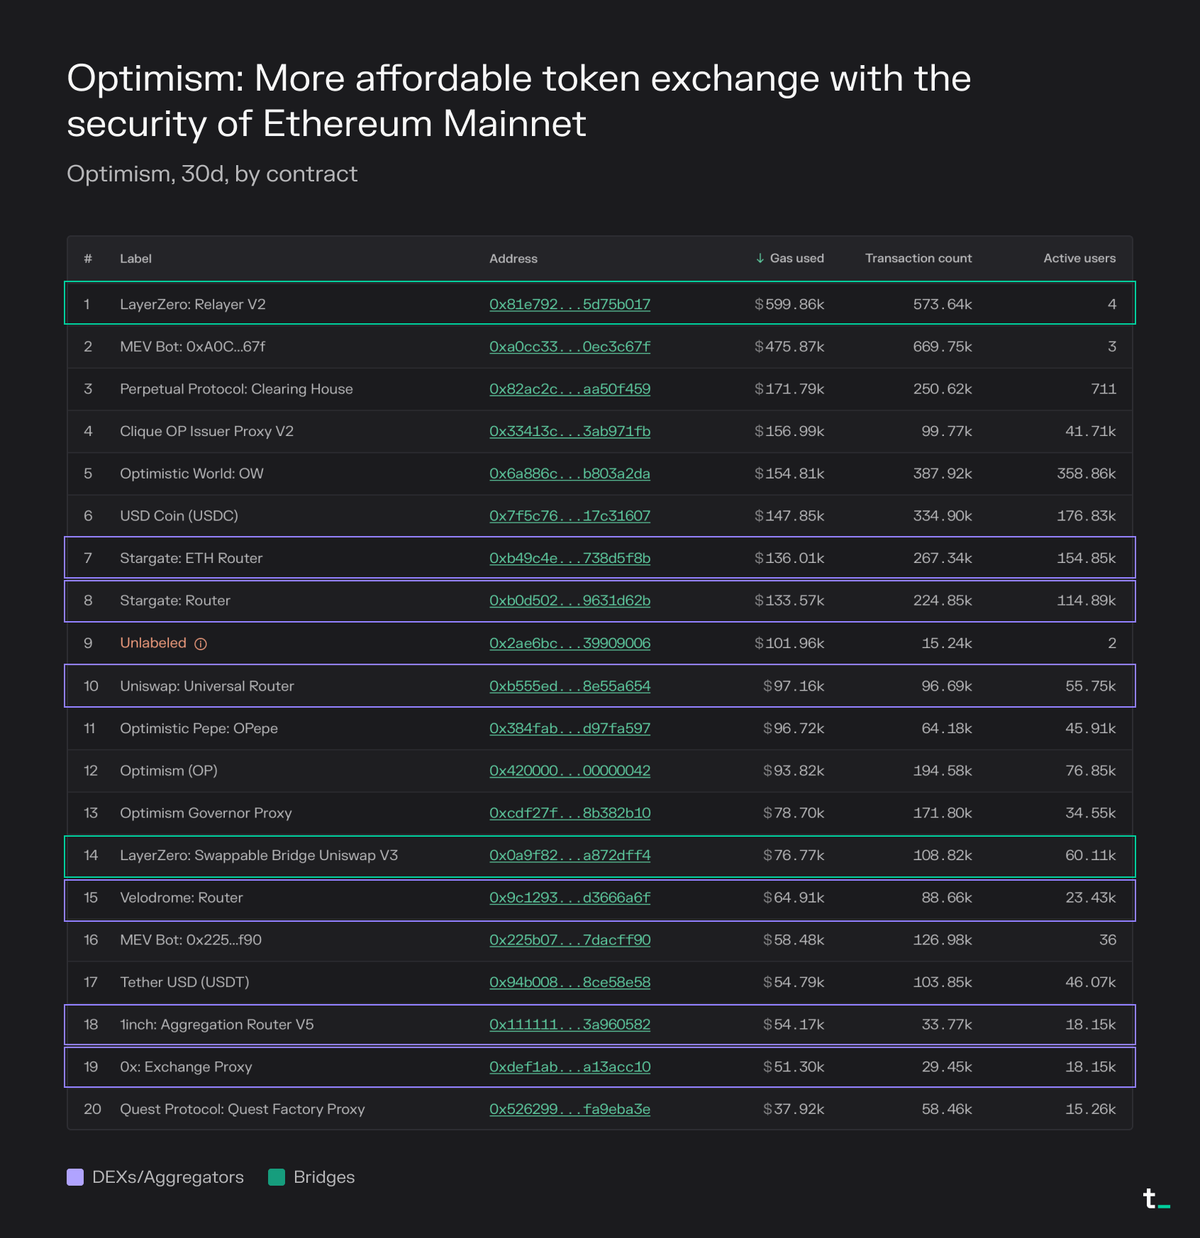The height and width of the screenshot is (1238, 1200).
Task: Click the info icon beside Unlabeled
Action: tap(201, 644)
